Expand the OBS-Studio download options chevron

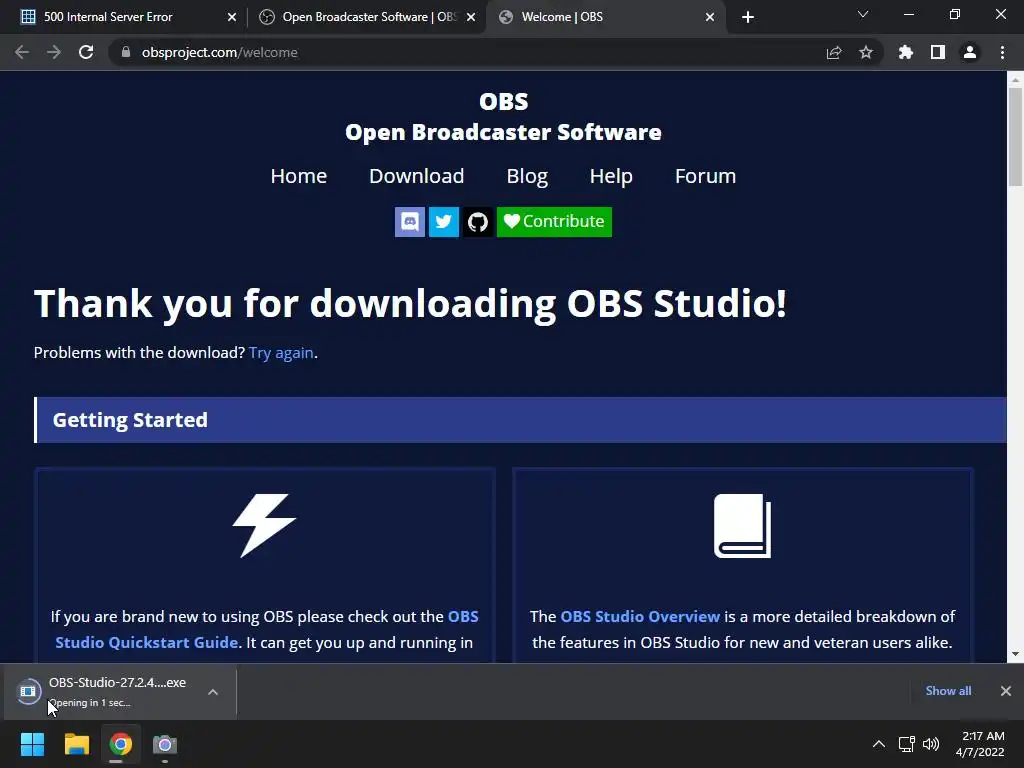coord(213,692)
